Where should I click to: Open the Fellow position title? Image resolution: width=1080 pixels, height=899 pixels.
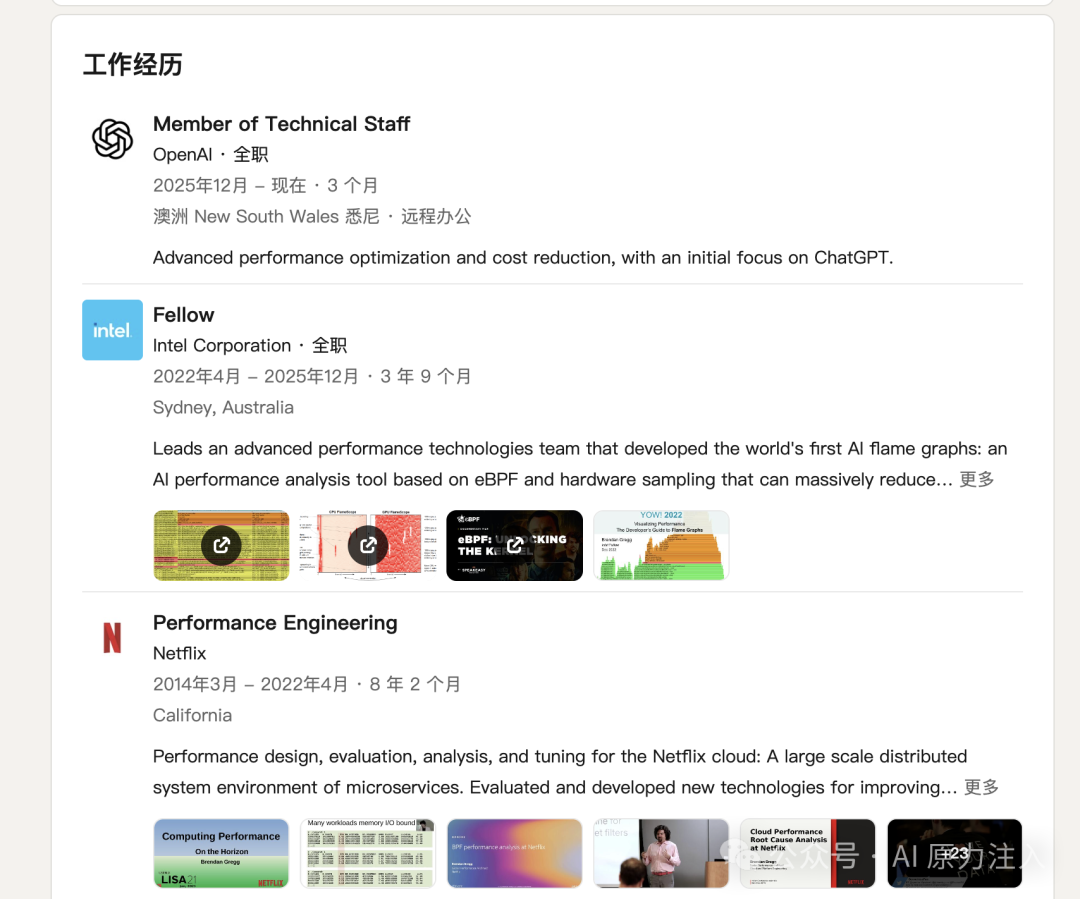[x=183, y=315]
